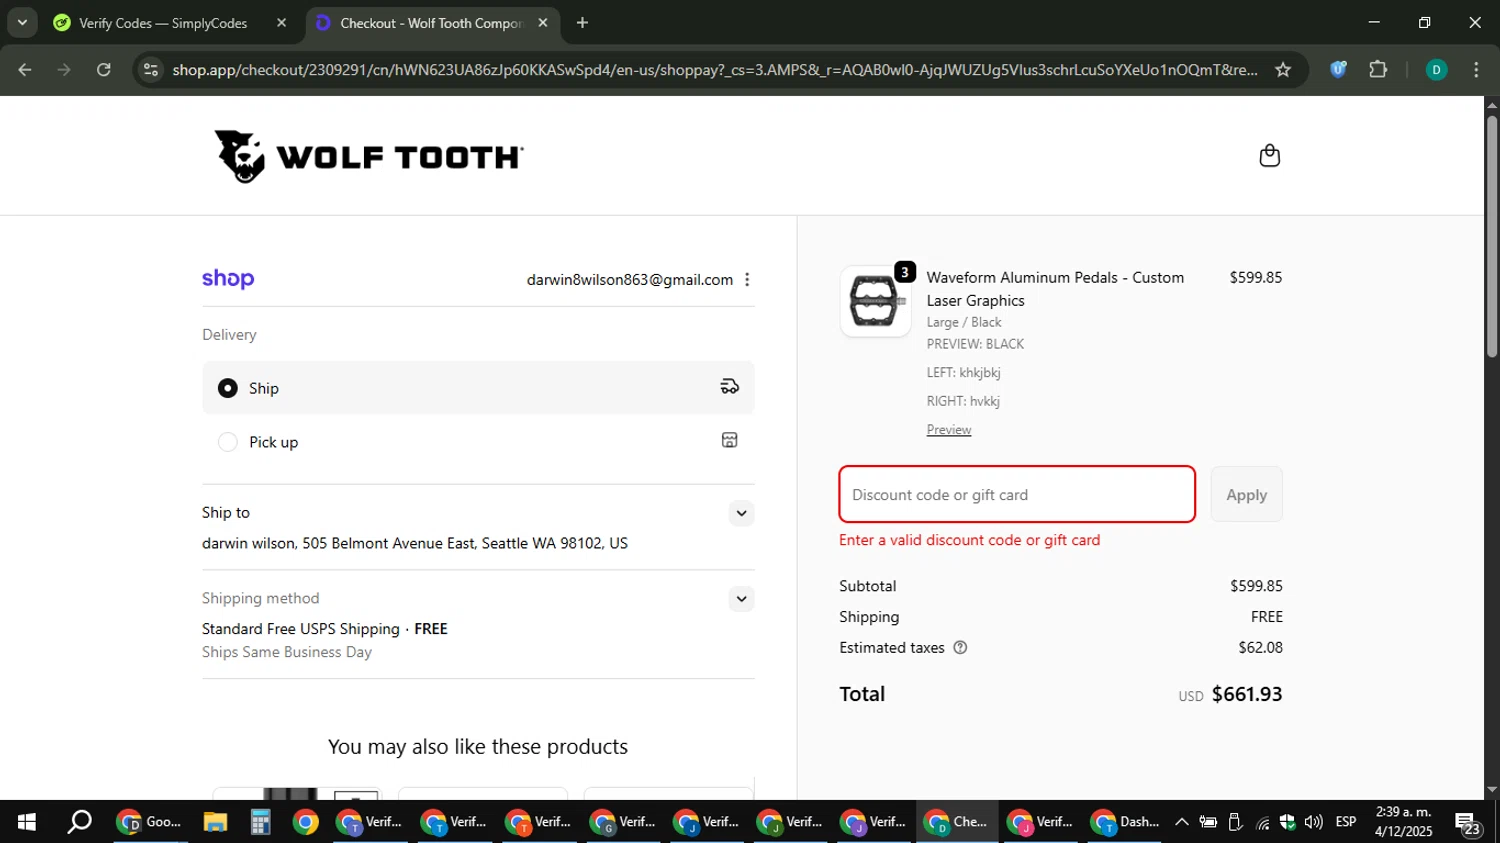Open the volume control in system tray
This screenshot has height=843, width=1500.
point(1313,822)
